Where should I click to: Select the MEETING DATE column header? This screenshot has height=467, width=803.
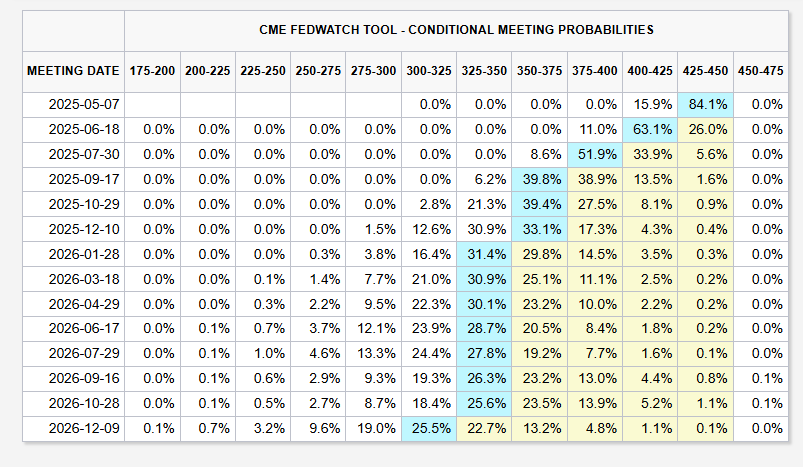pyautogui.click(x=72, y=71)
